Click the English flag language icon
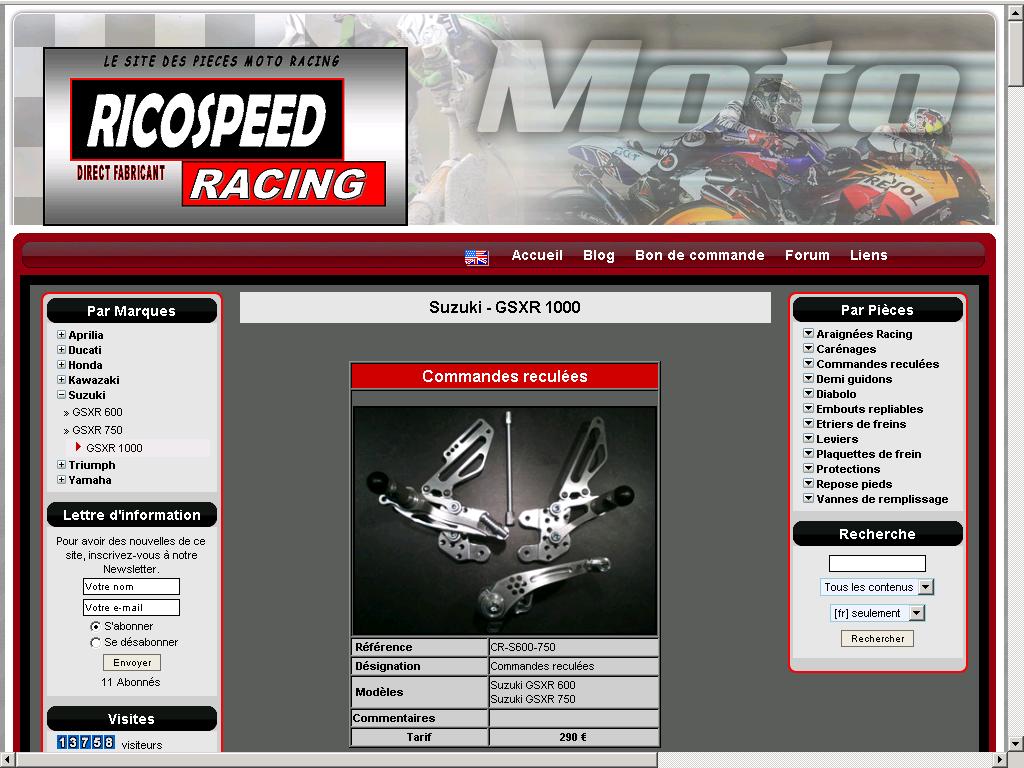The height and width of the screenshot is (768, 1024). coord(476,257)
